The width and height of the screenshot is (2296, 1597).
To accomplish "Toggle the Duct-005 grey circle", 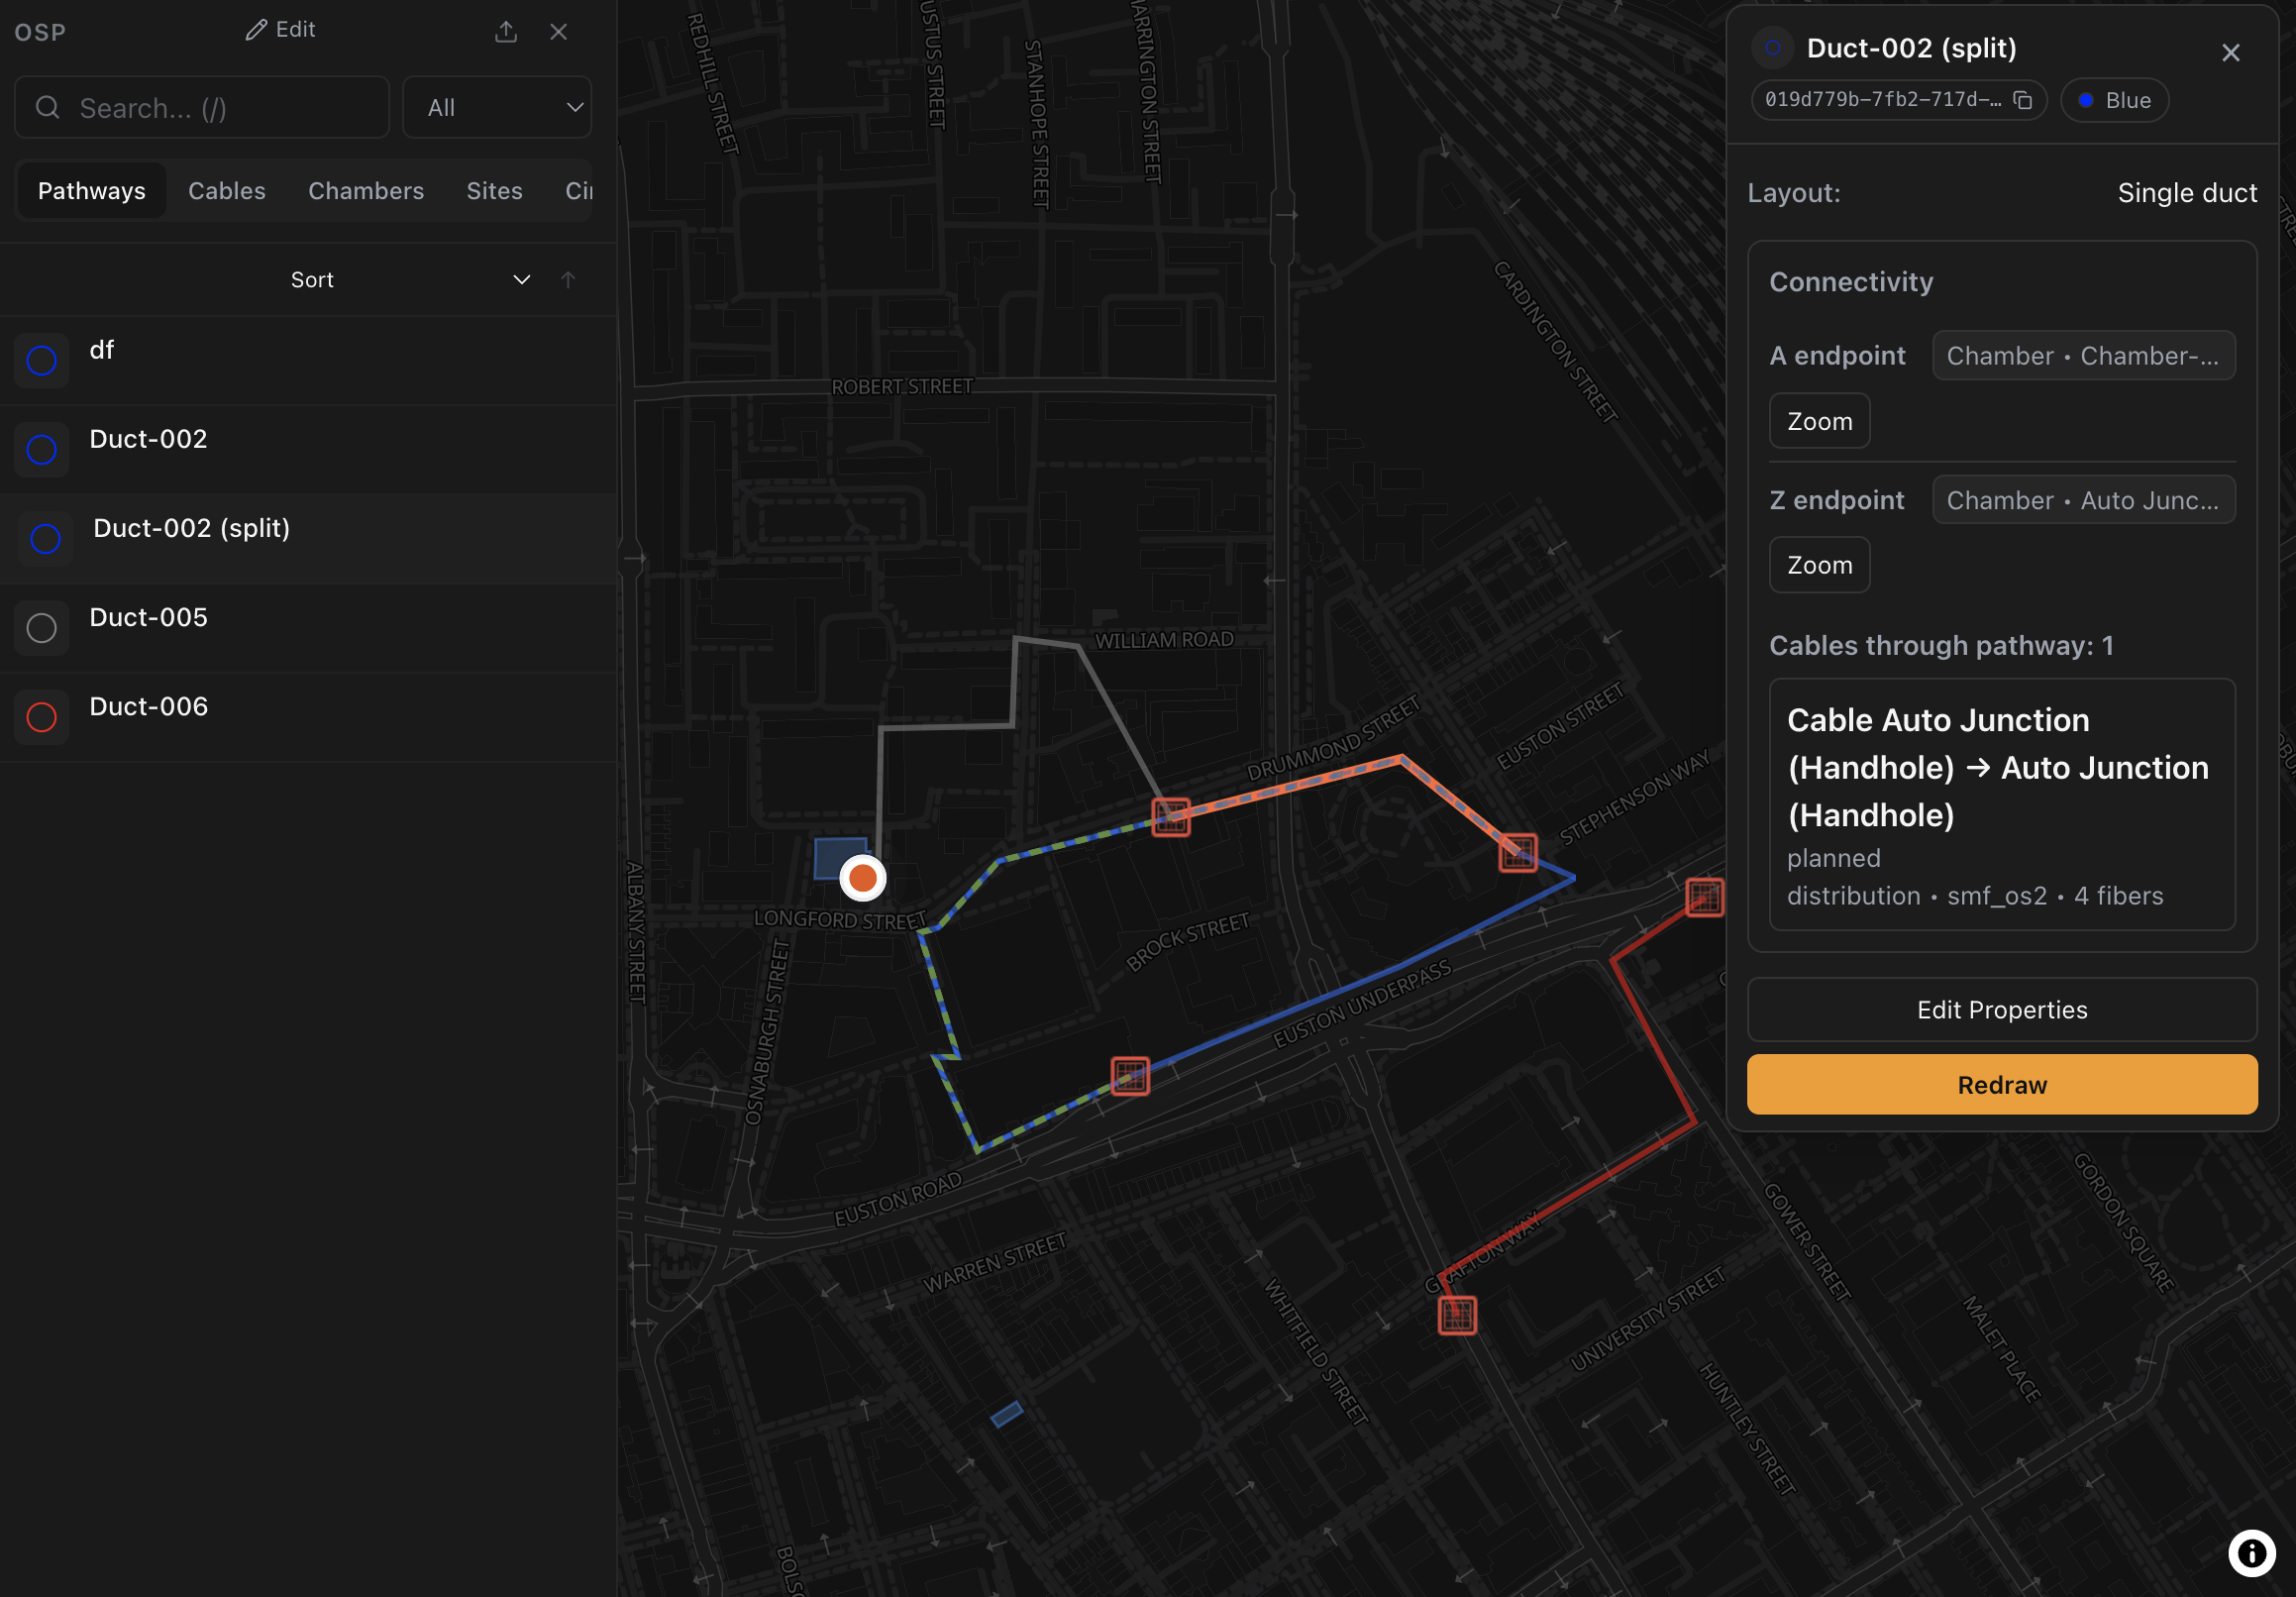I will click(42, 628).
